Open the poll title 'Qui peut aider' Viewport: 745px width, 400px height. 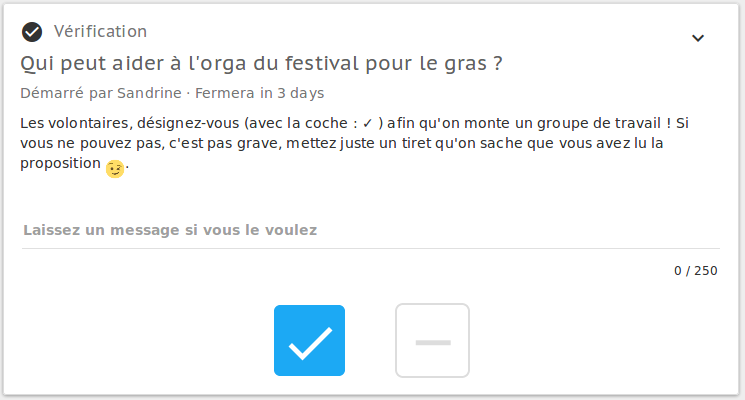point(261,63)
